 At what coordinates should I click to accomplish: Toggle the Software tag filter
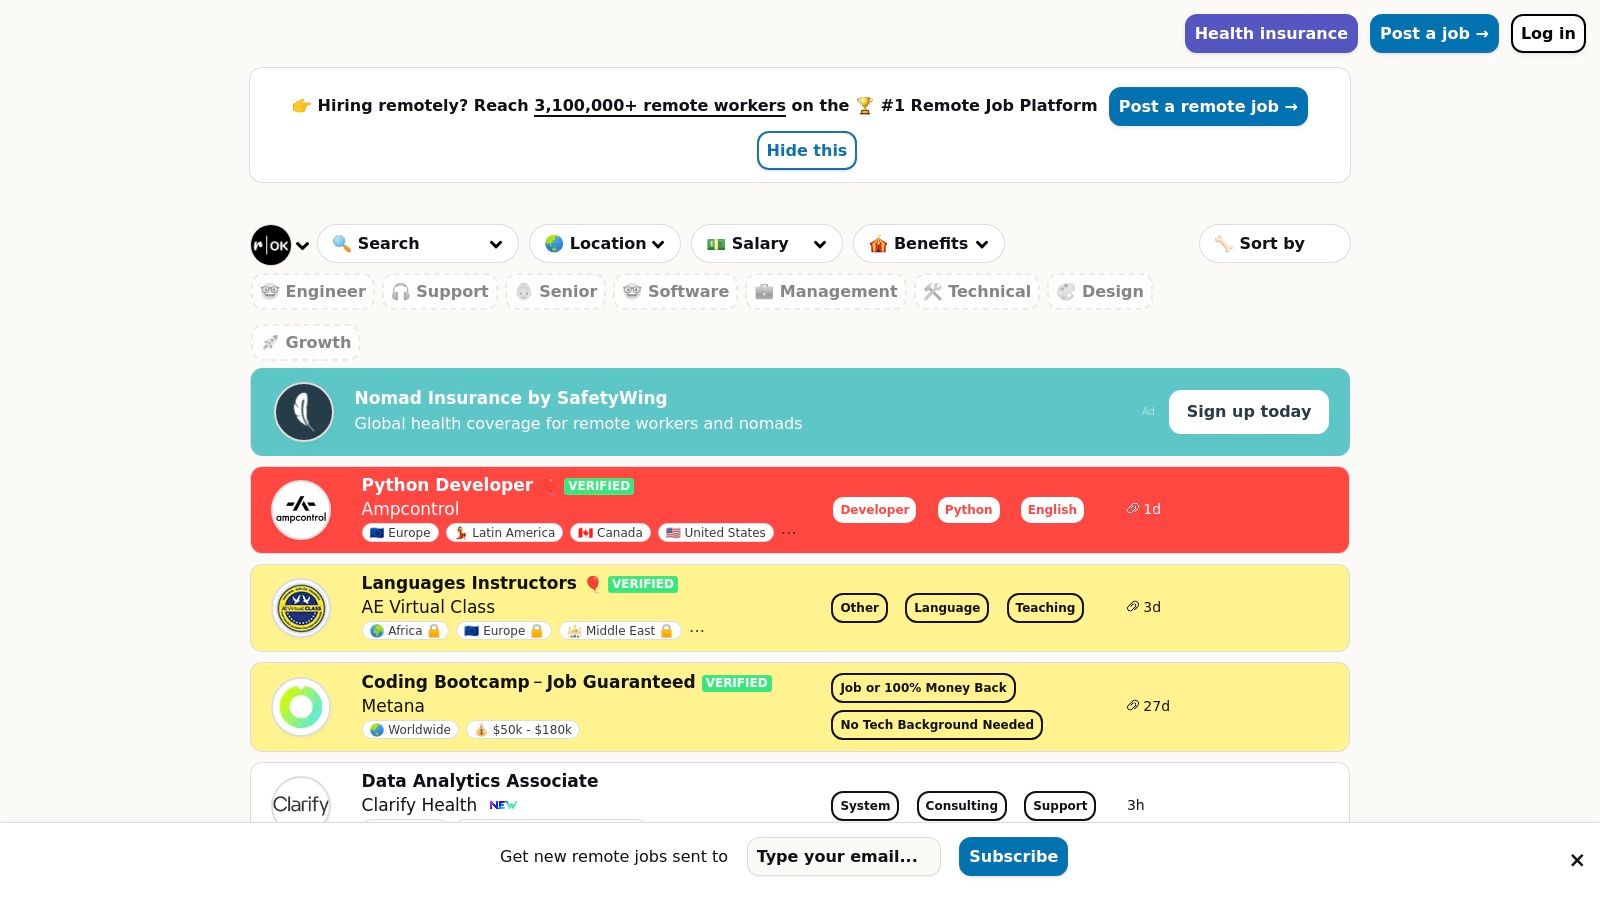coord(676,292)
